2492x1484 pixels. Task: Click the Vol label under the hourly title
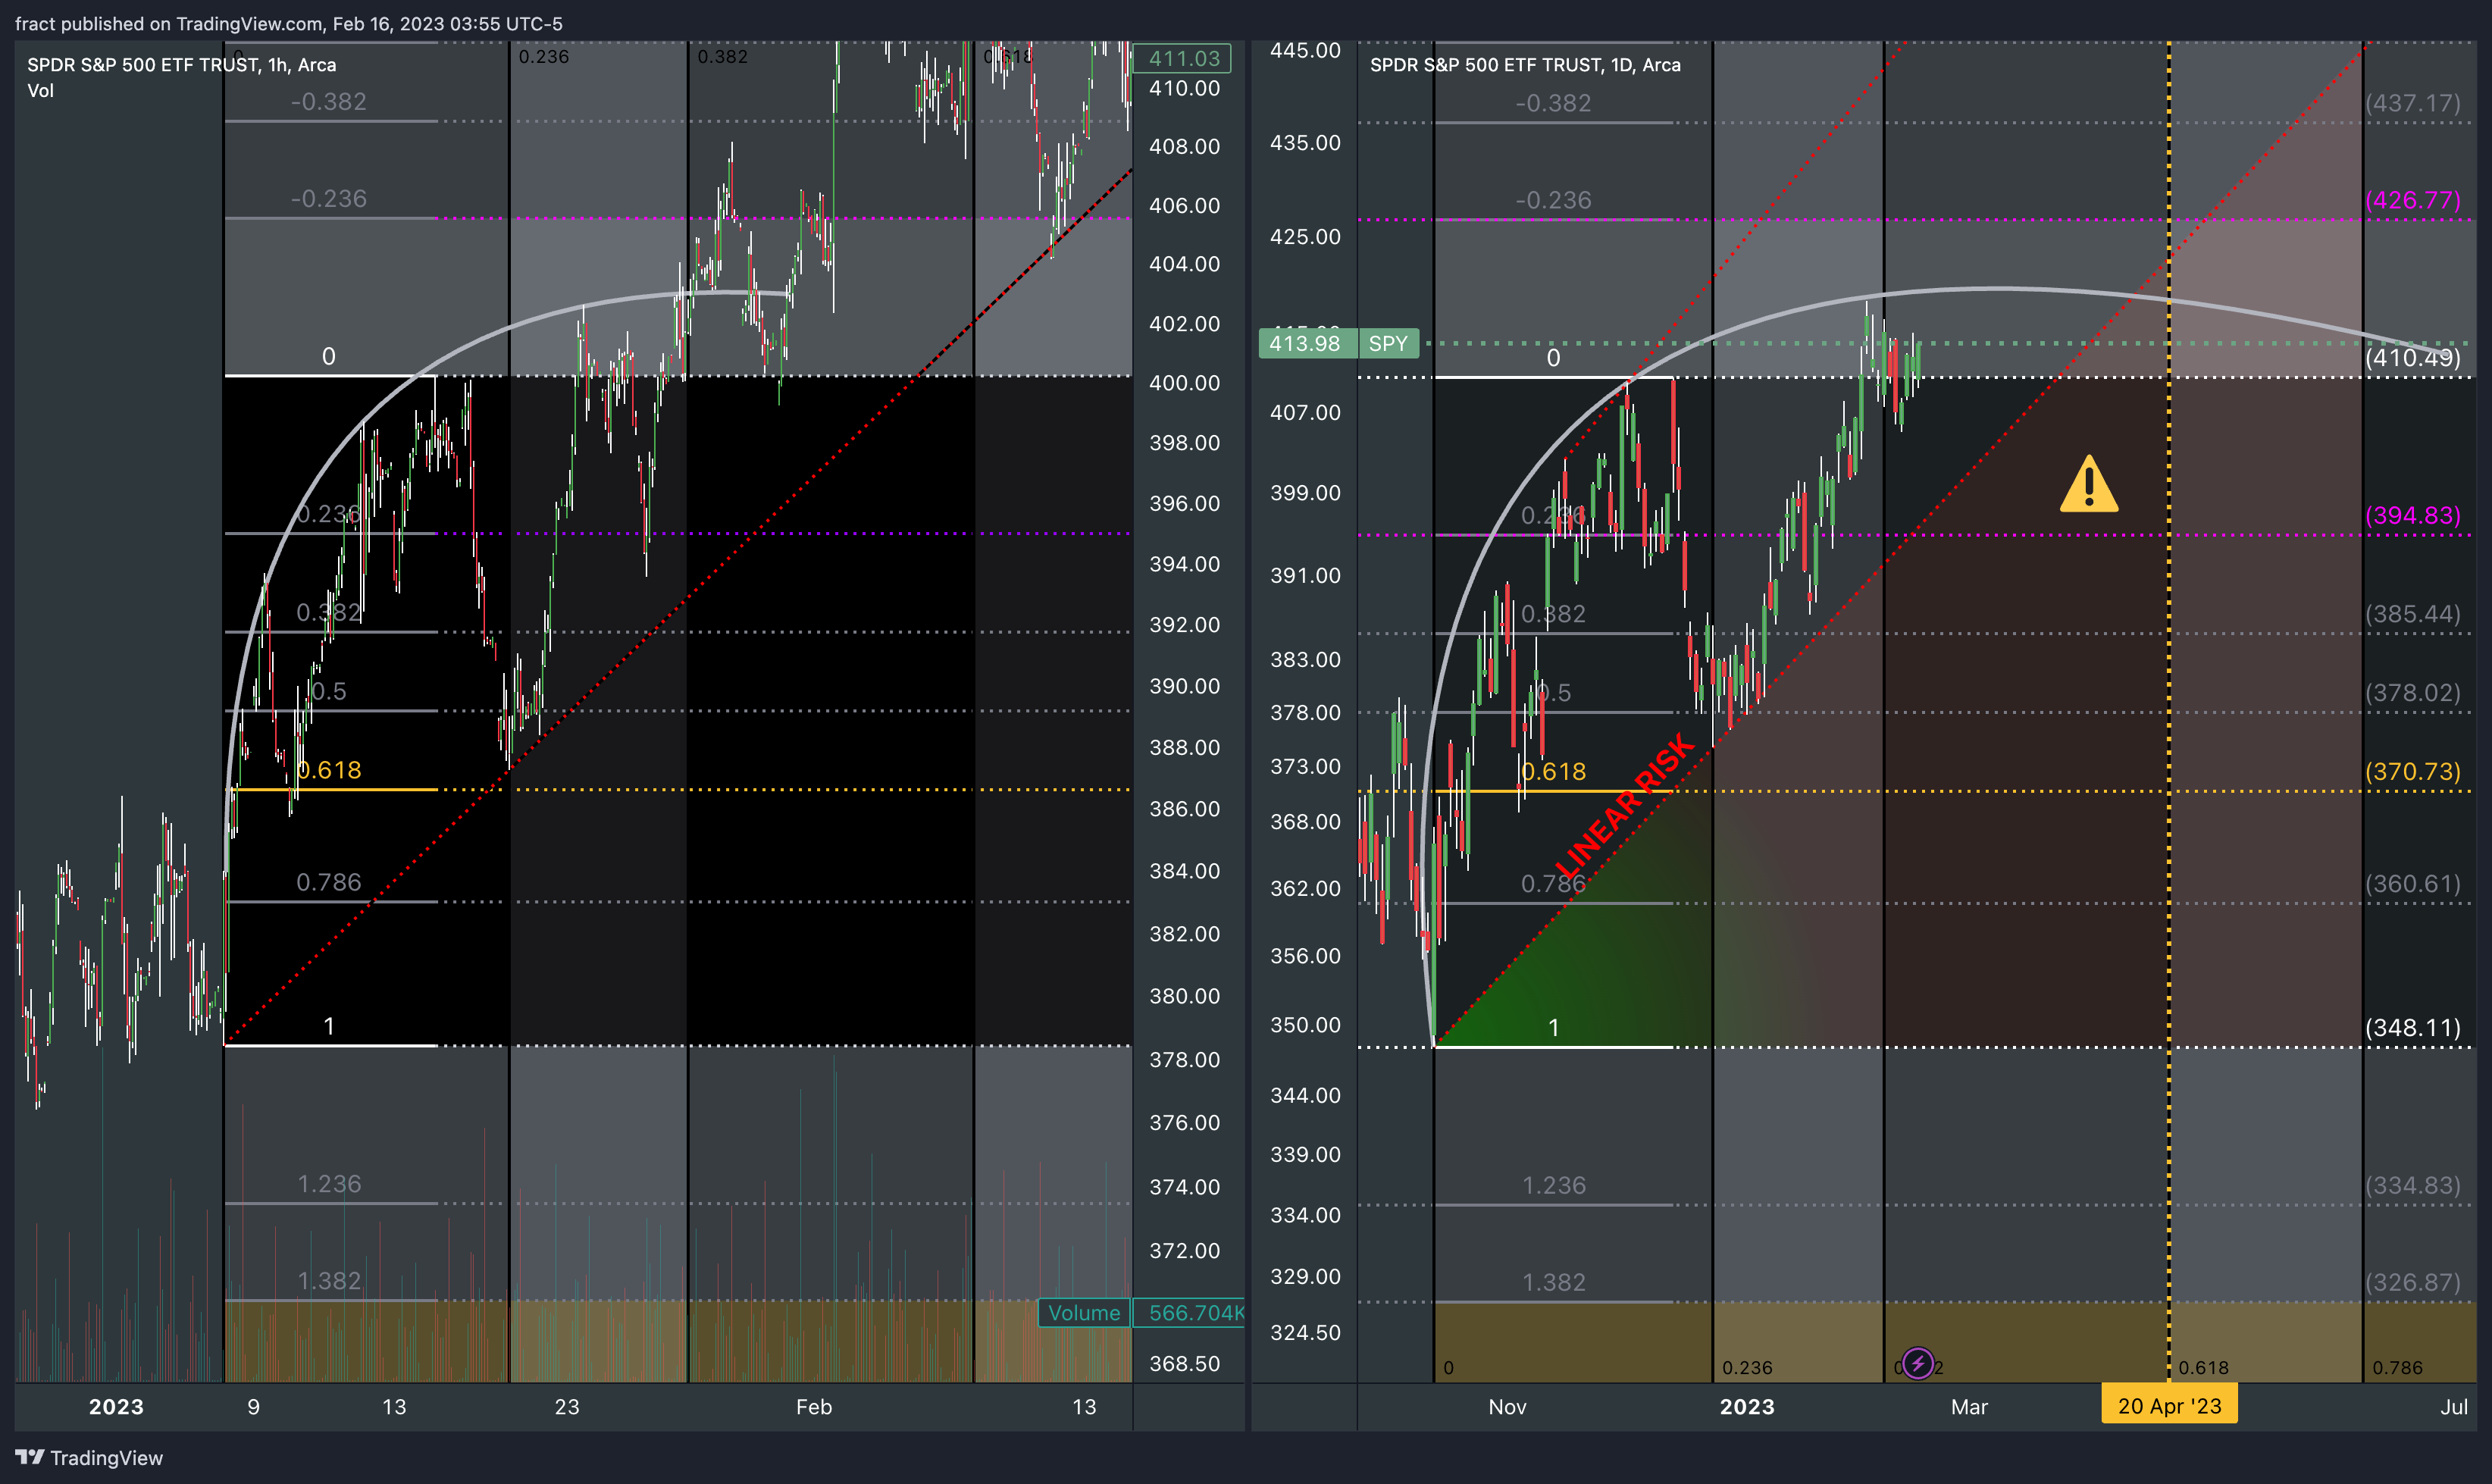tap(40, 91)
